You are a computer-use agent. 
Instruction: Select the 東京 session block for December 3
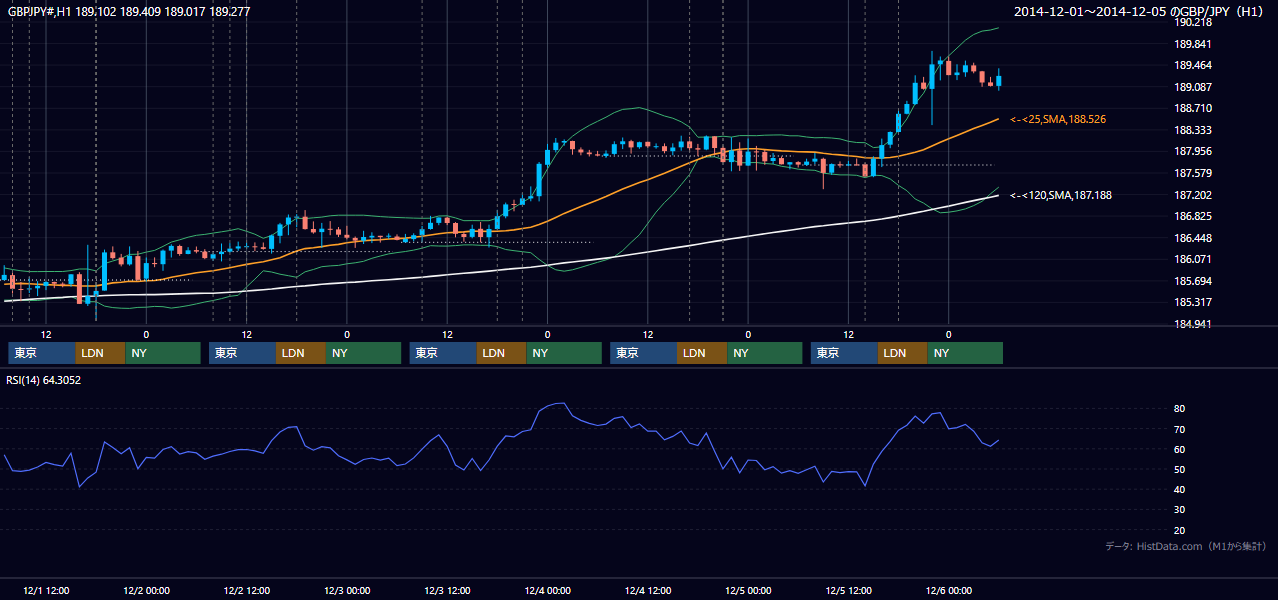tap(443, 353)
